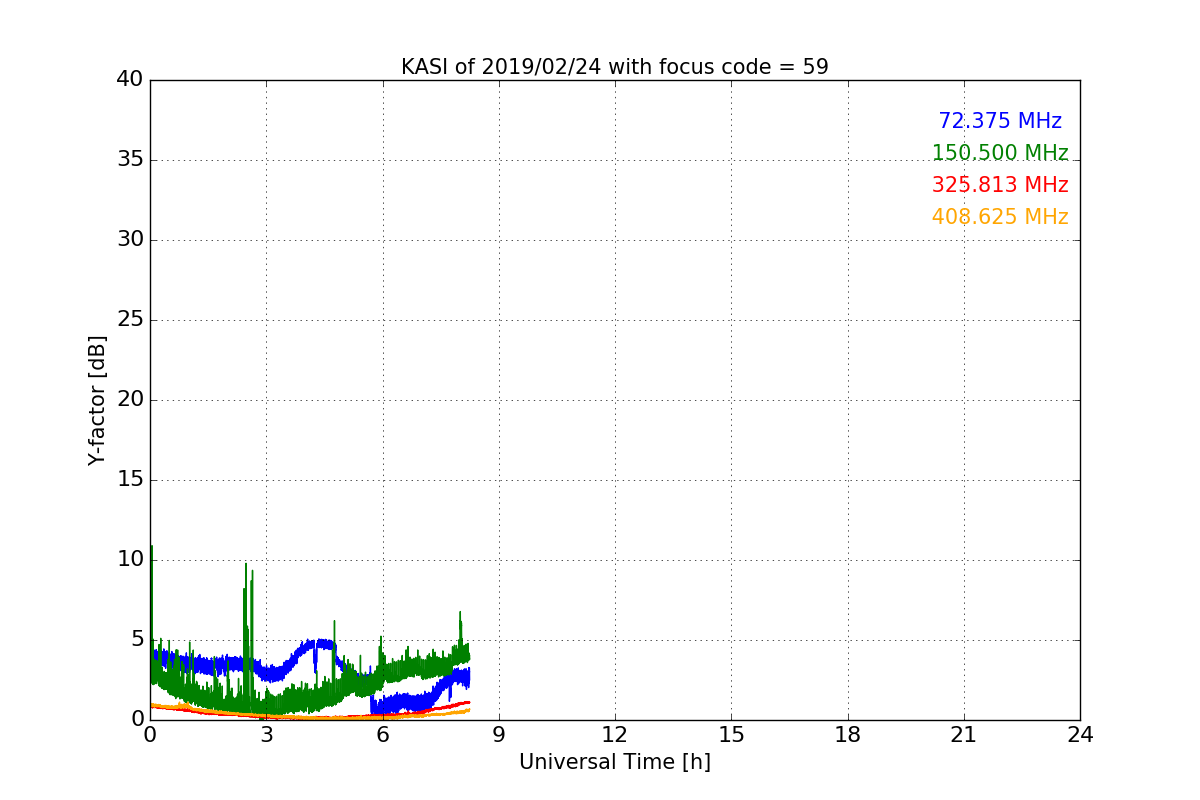Select the 150.500 MHz legend label
Viewport: 1200px width, 800px height.
(1000, 153)
